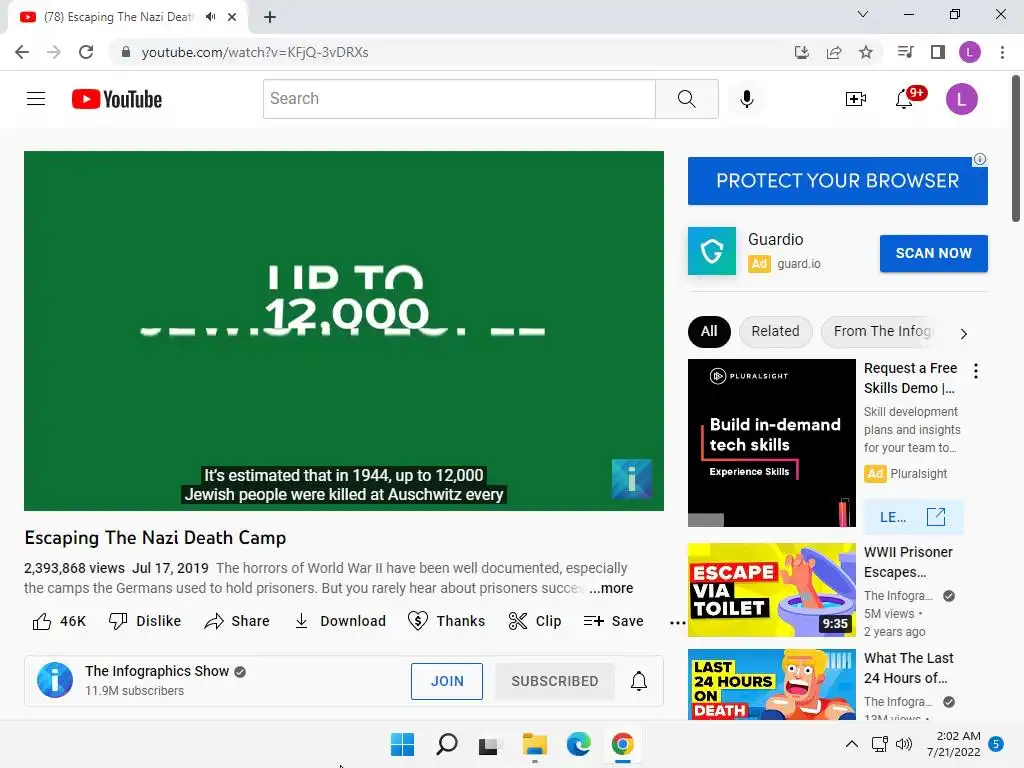
Task: Mute the tab via speaker icon
Action: (x=210, y=17)
